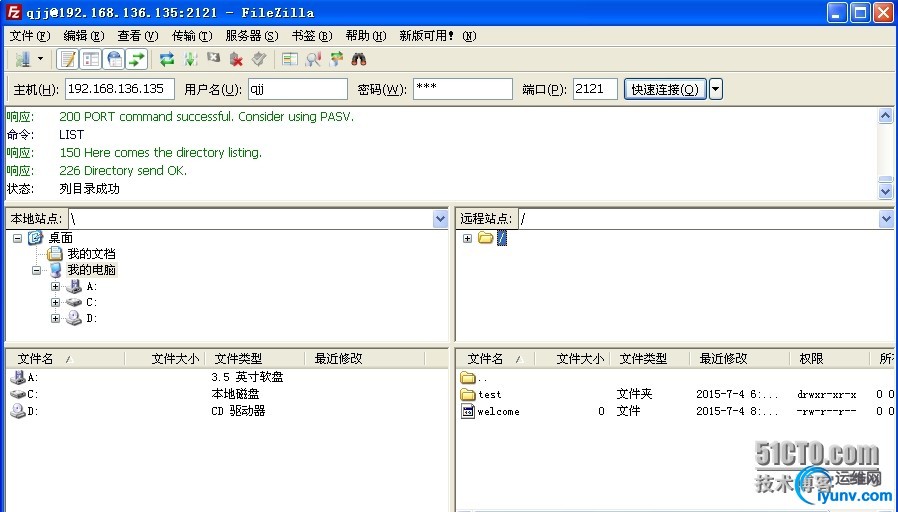Sort local files by 文件类型 column
Screen dimensions: 898x512
[255, 359]
